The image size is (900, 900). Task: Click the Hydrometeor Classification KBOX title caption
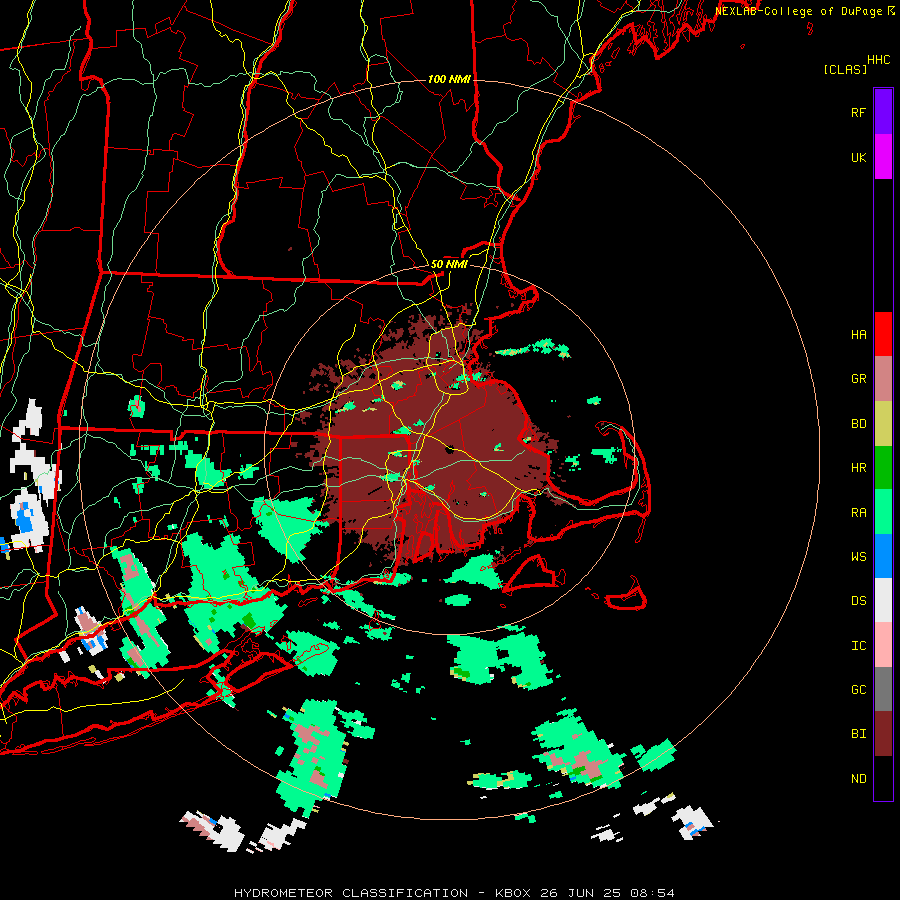[454, 893]
